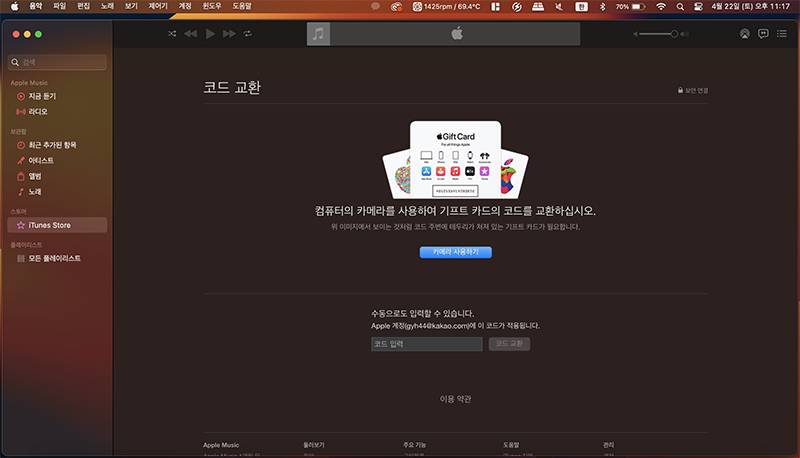Show the lyrics panel
This screenshot has height=458, width=800.
(763, 34)
